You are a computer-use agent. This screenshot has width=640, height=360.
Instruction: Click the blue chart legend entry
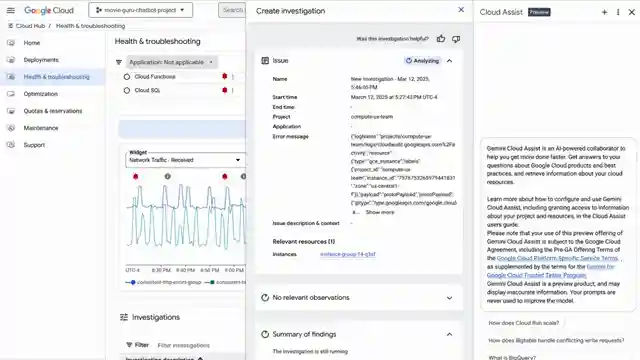[163, 282]
